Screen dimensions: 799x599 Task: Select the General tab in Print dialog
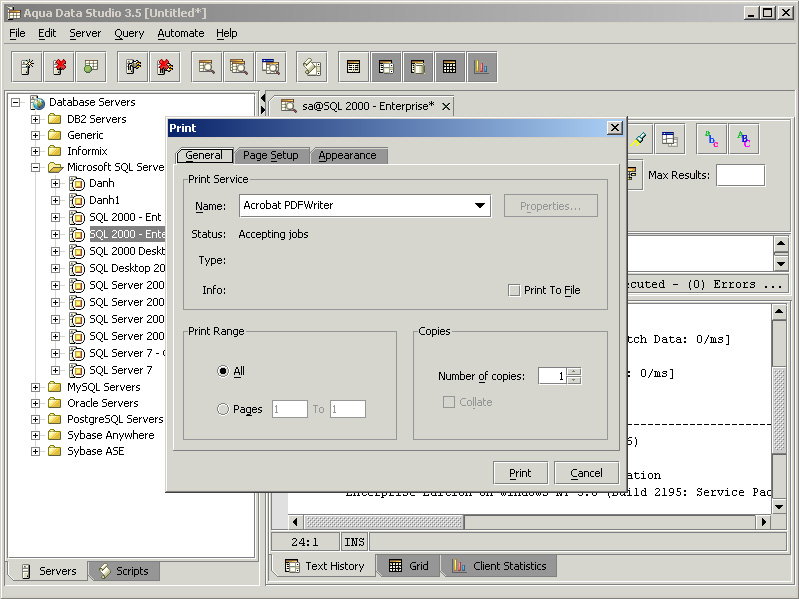[x=204, y=155]
